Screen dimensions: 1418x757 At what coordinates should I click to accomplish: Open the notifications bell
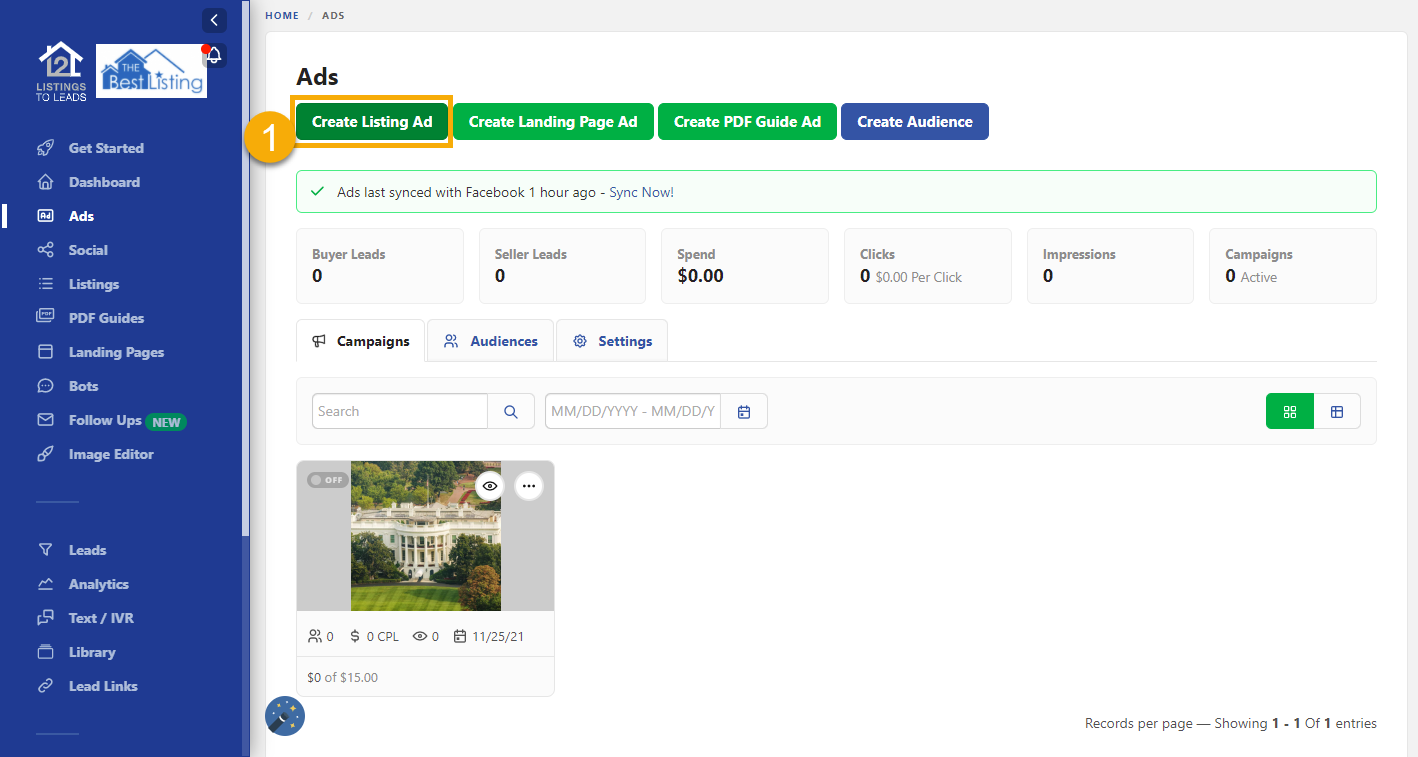pos(213,57)
